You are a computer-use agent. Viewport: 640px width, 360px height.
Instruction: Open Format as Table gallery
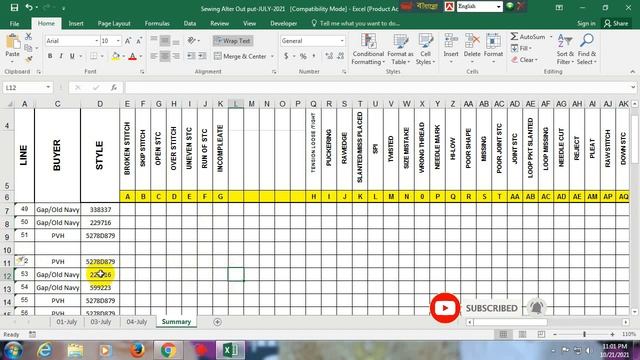tap(400, 49)
